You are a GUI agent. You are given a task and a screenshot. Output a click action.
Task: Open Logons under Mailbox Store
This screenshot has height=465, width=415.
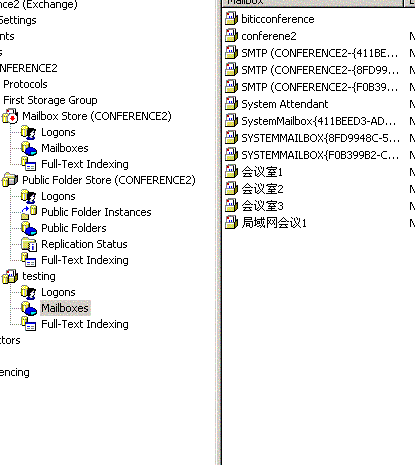point(58,132)
